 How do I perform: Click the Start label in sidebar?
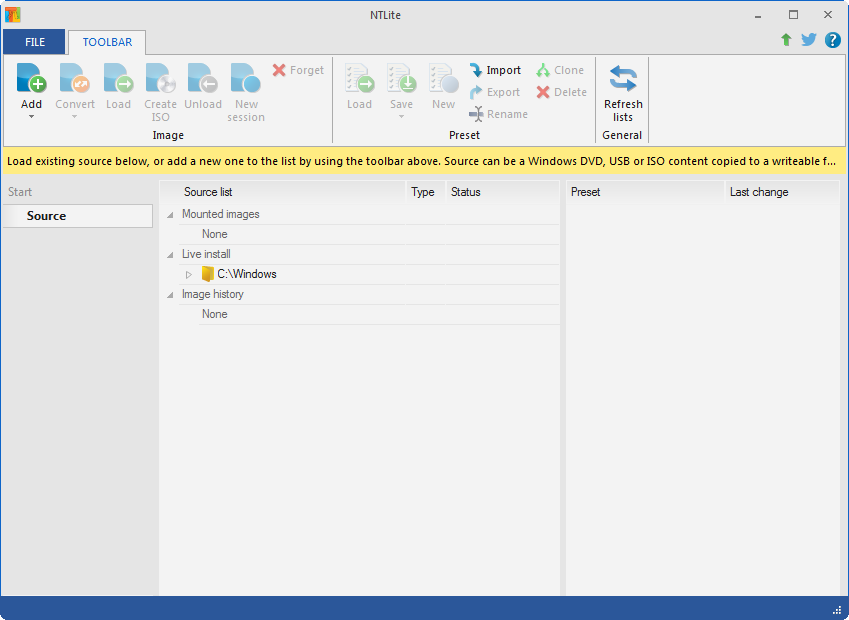coord(20,192)
